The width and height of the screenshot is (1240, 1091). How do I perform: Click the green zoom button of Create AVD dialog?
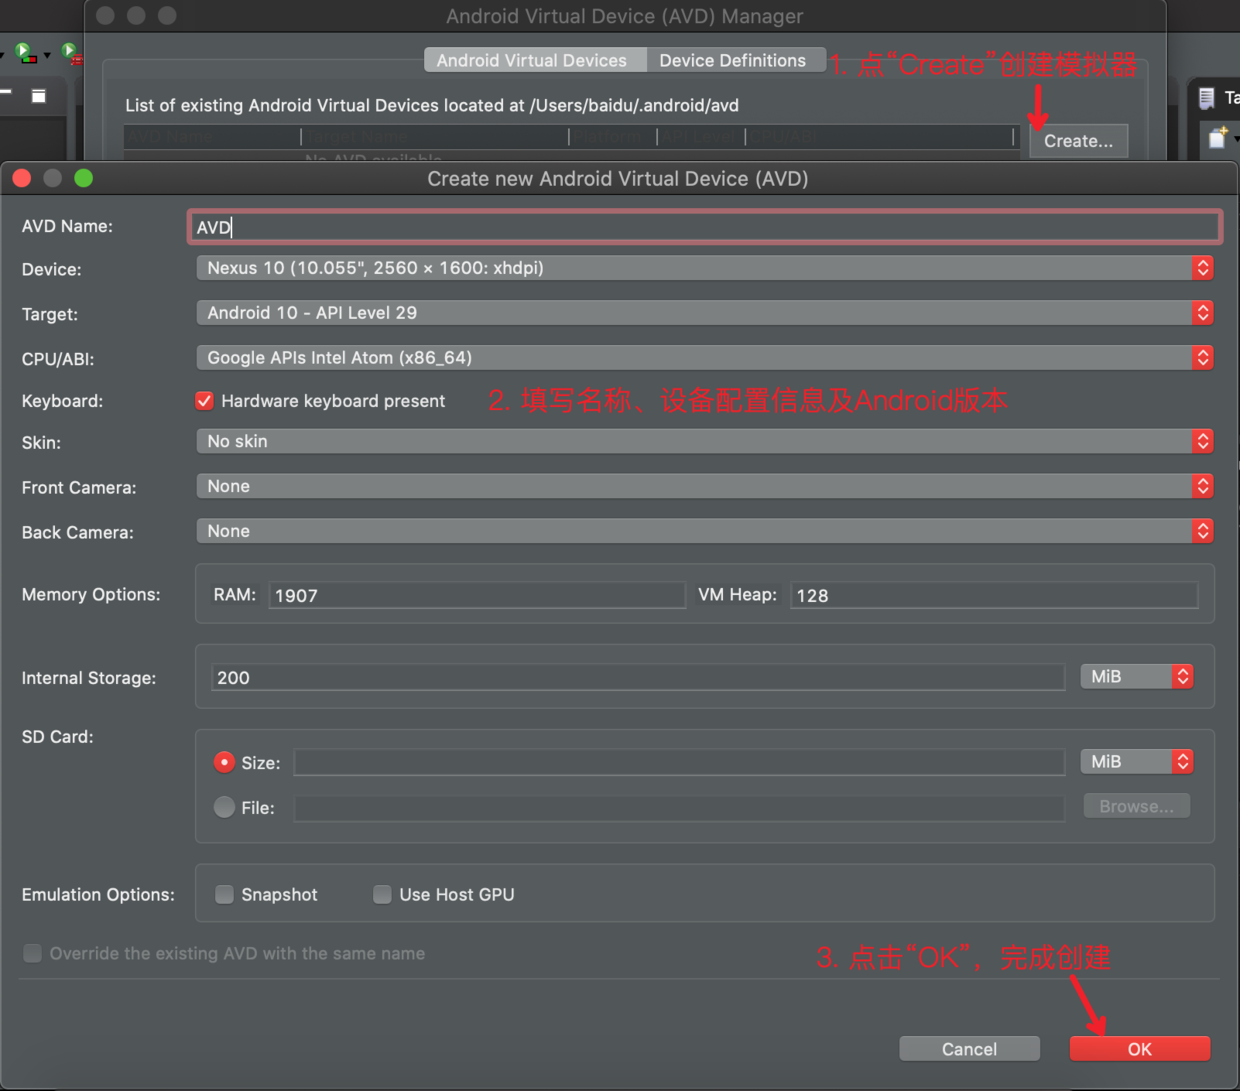click(x=84, y=178)
